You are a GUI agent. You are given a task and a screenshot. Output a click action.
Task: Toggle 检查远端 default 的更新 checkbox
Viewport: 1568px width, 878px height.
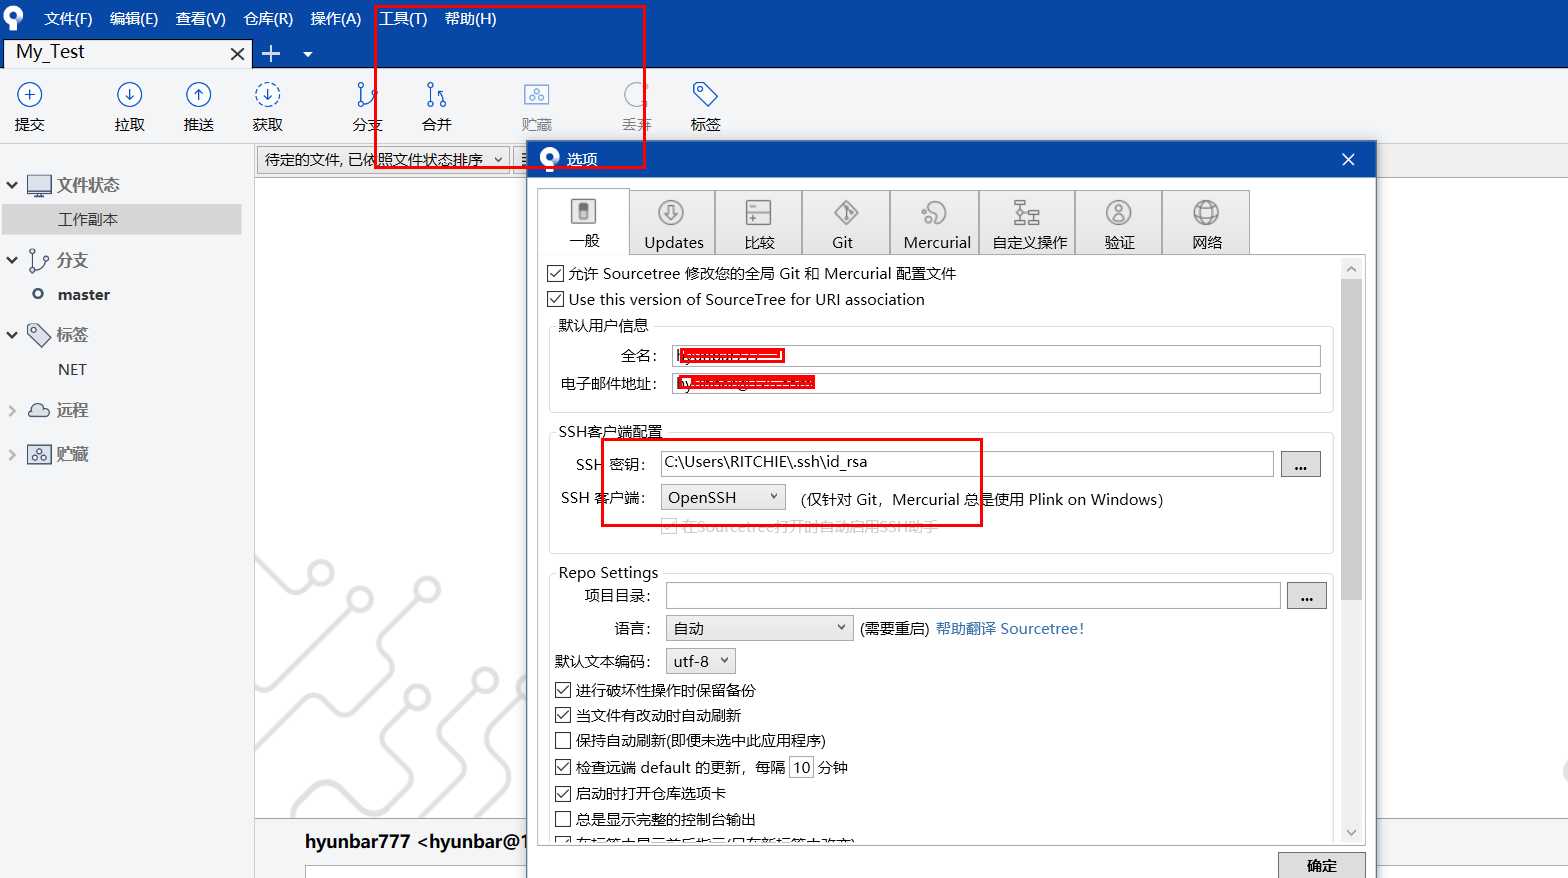pyautogui.click(x=563, y=767)
